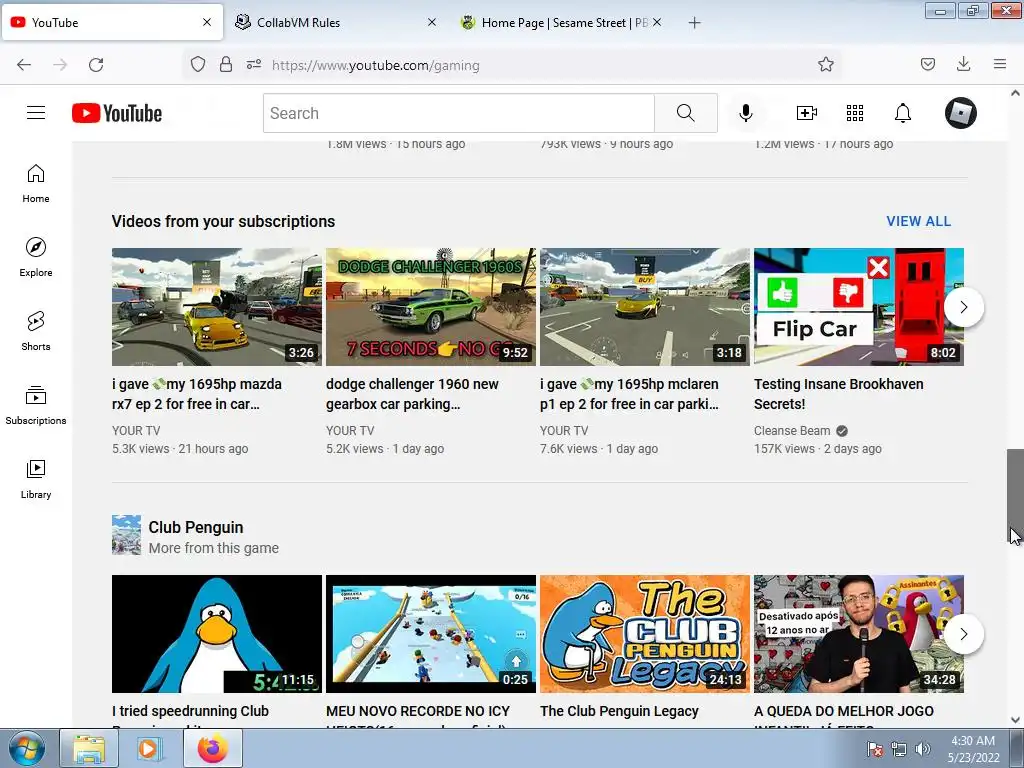Close the CollabVM Rules tab
1024x768 pixels.
pyautogui.click(x=432, y=22)
